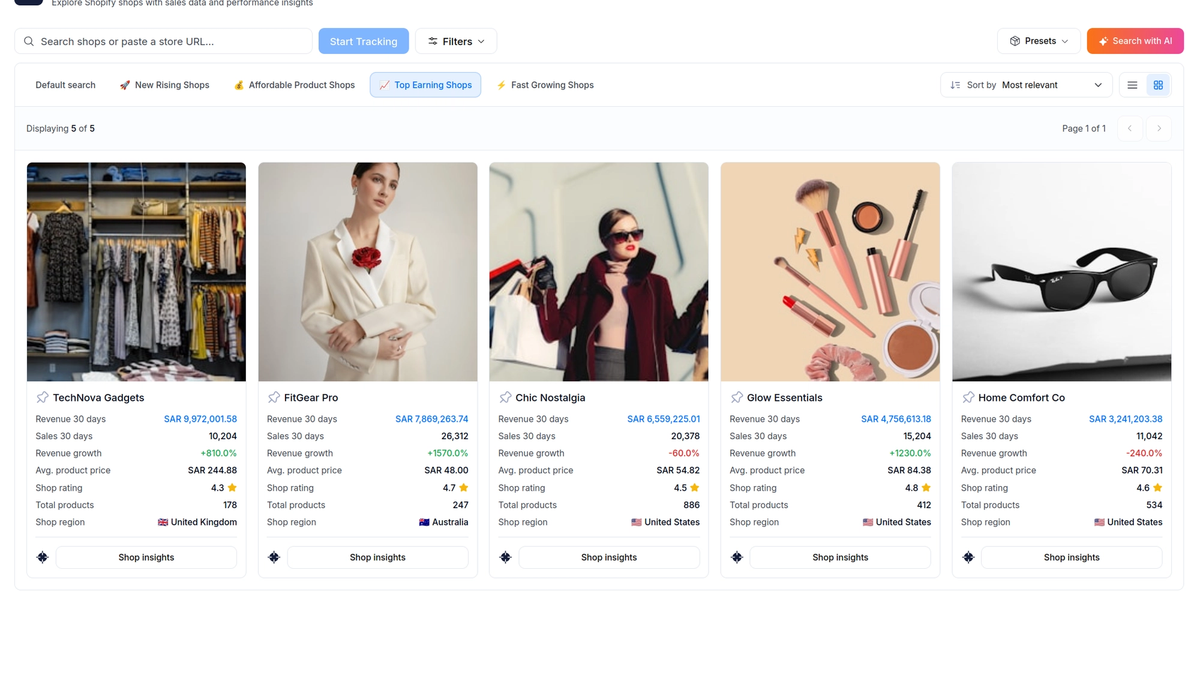Select the Top Earning Shops tab
This screenshot has height=675, width=1200.
coord(425,85)
